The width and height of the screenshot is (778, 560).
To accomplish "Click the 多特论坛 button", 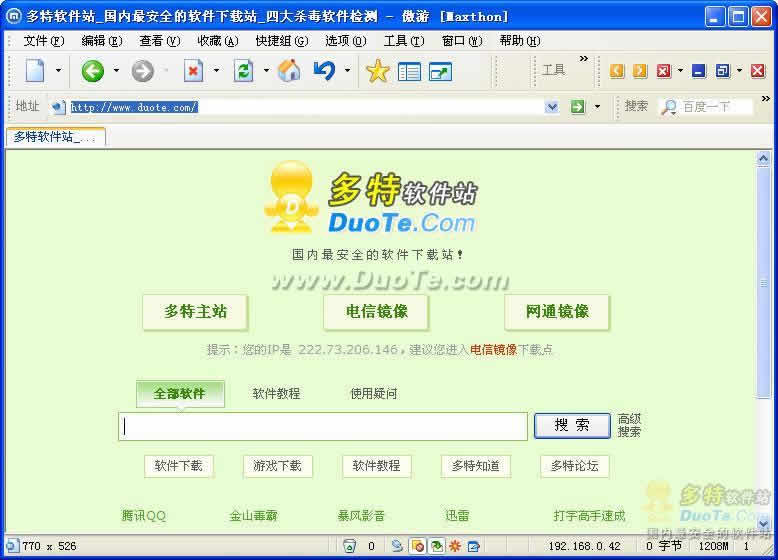I will coord(575,466).
